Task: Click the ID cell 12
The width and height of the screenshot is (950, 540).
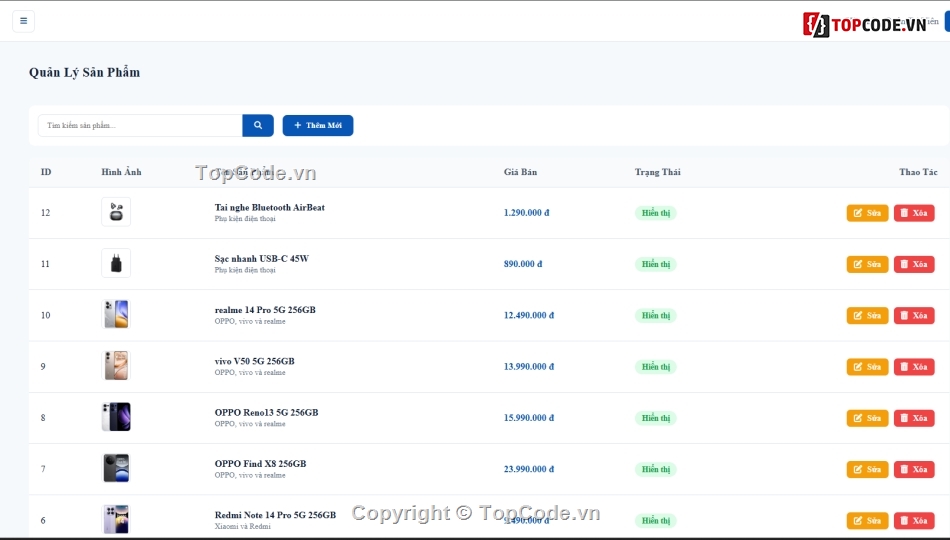Action: tap(45, 213)
